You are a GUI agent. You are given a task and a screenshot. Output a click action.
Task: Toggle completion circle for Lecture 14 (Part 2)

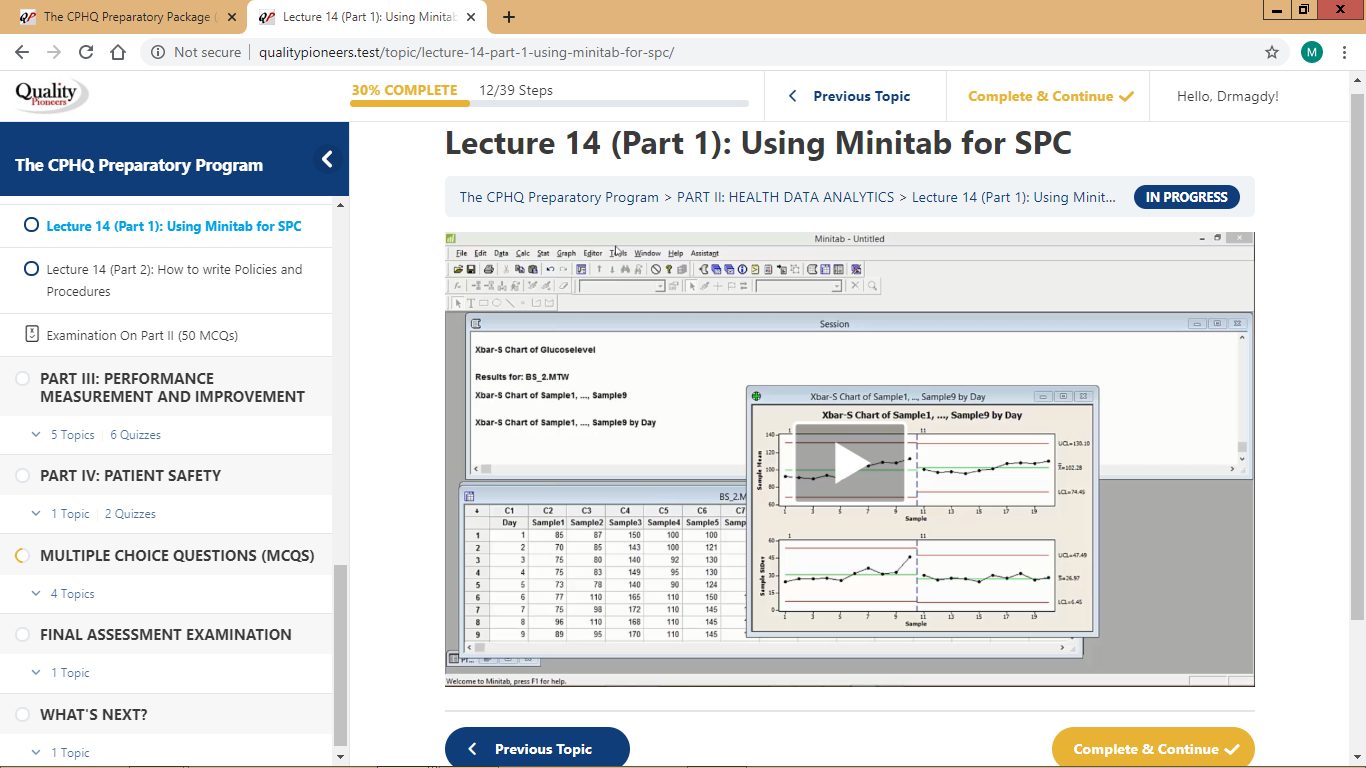coord(31,268)
